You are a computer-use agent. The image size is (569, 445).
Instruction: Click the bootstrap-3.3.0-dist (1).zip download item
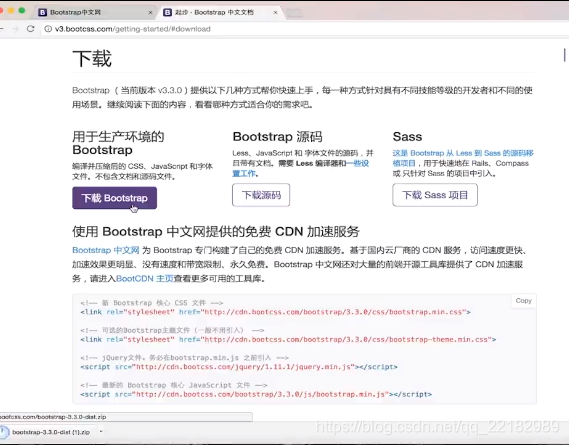click(51, 432)
